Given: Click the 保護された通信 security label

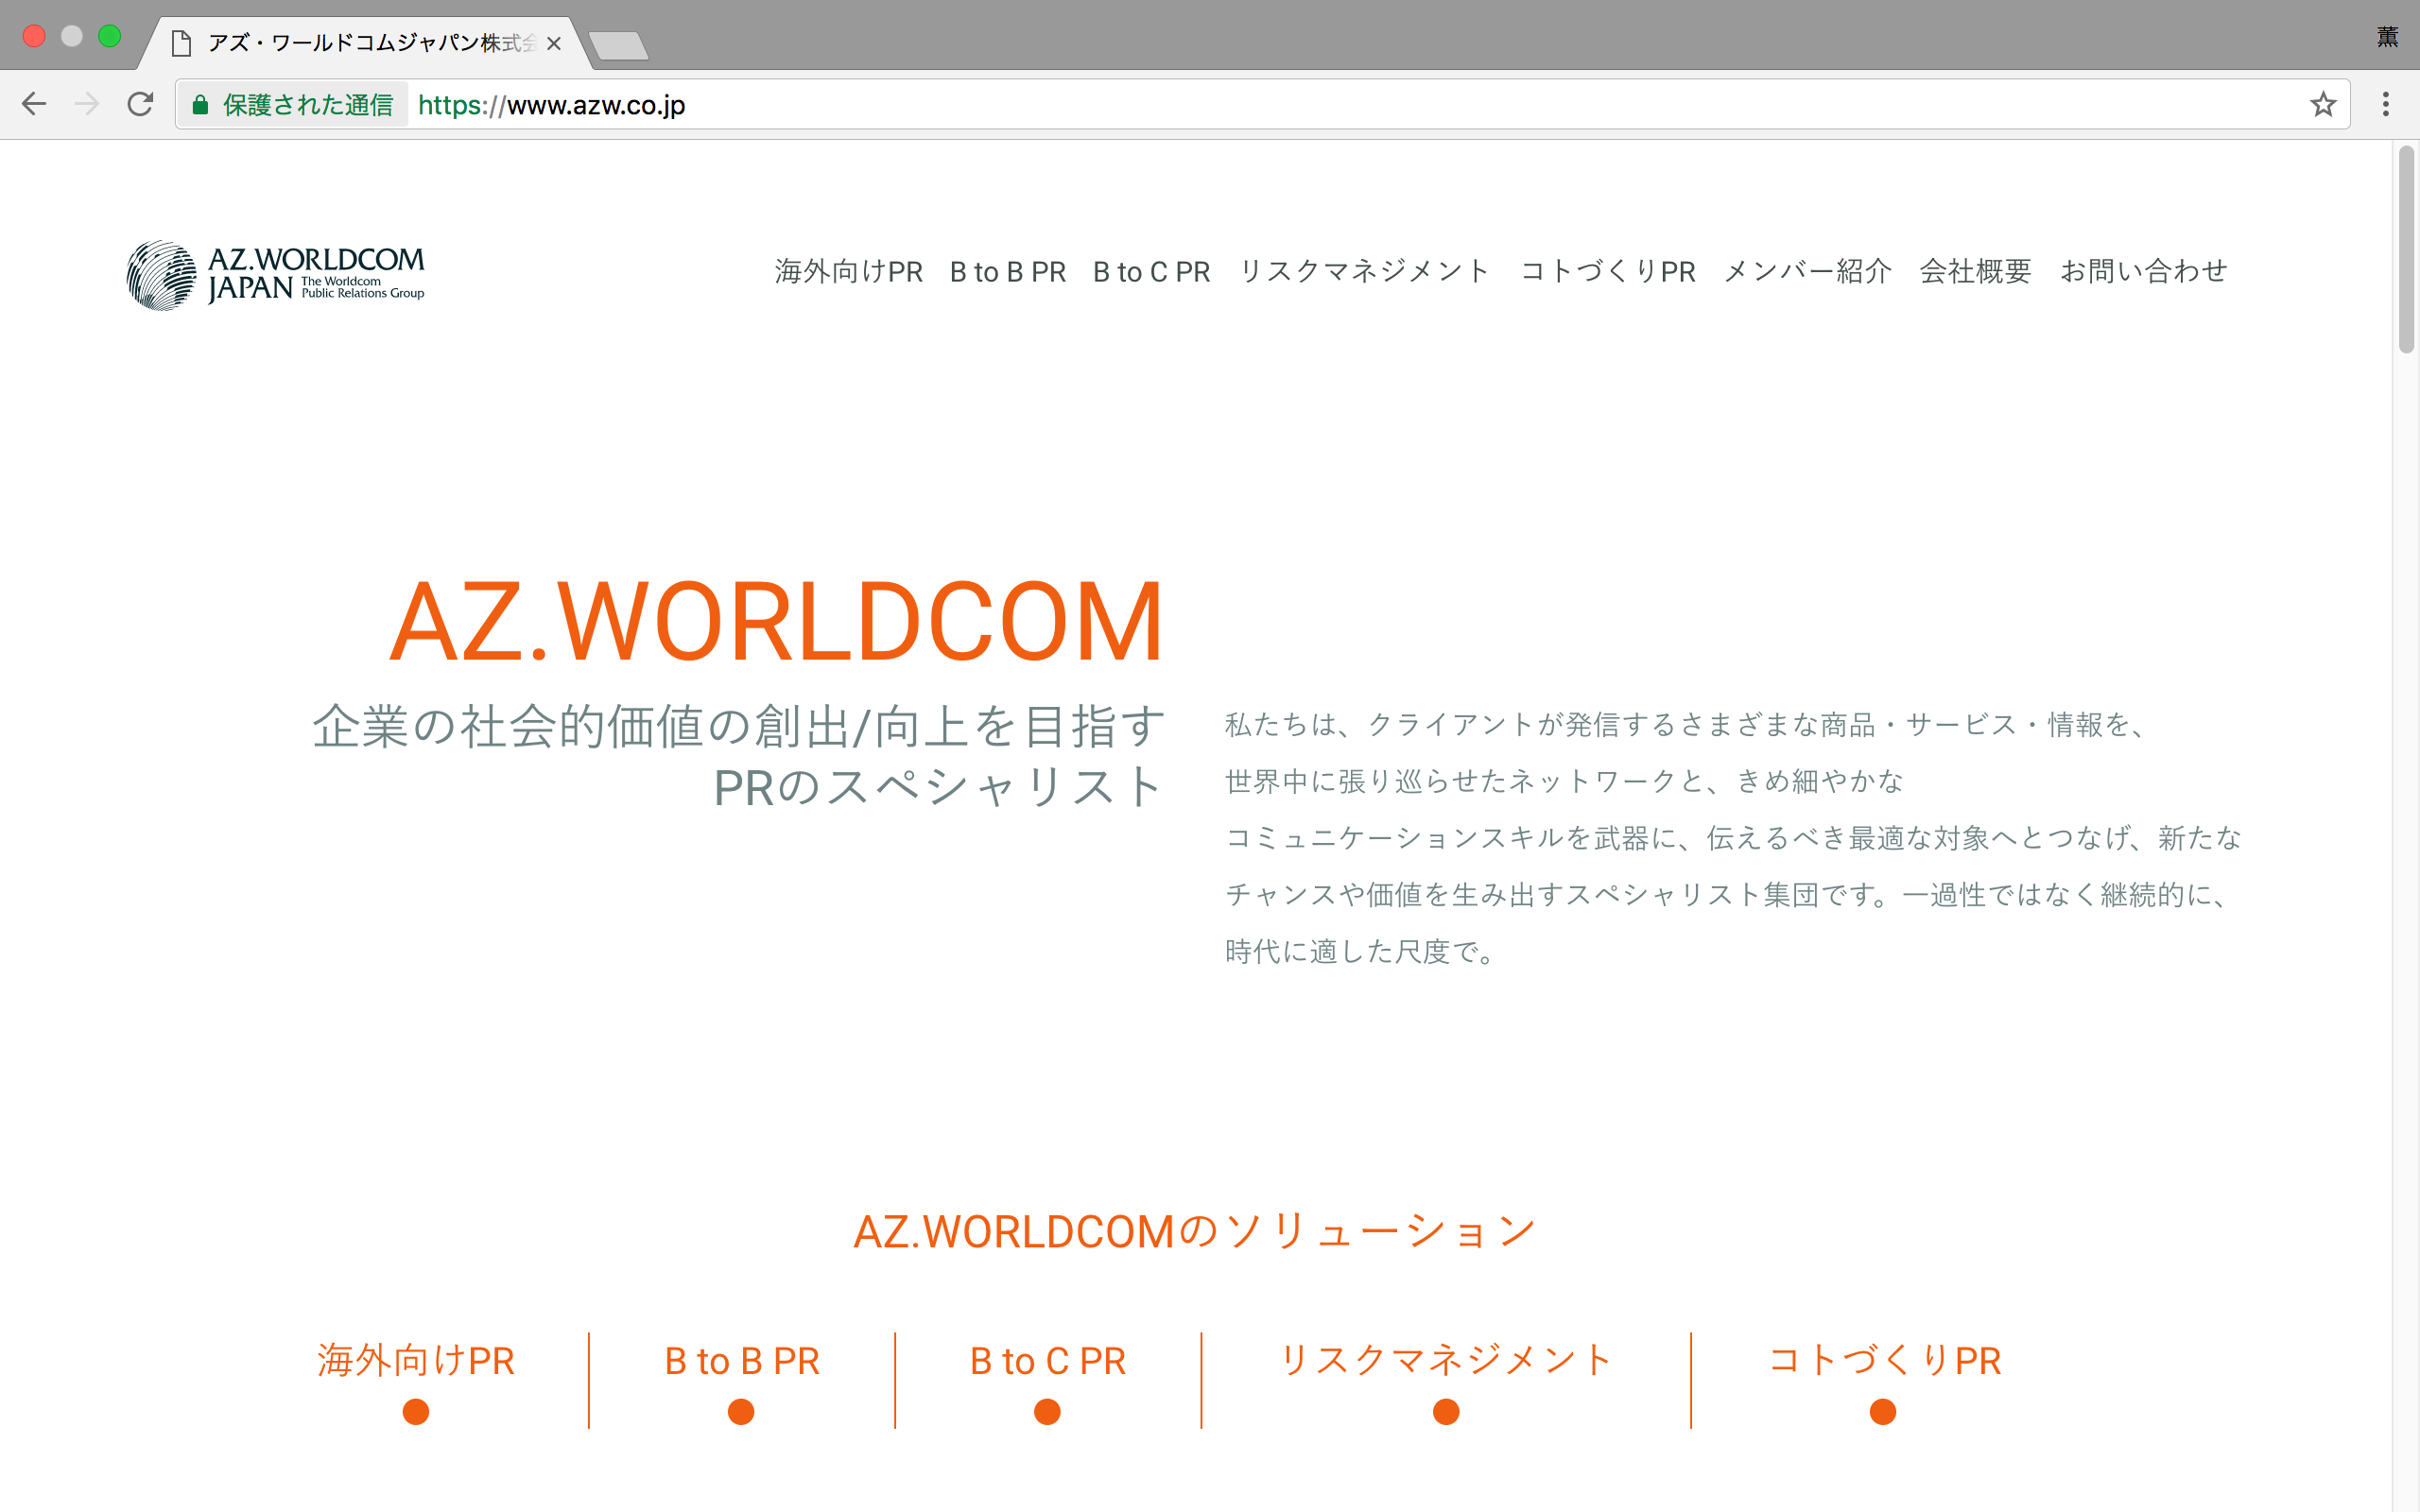Looking at the screenshot, I should (308, 105).
